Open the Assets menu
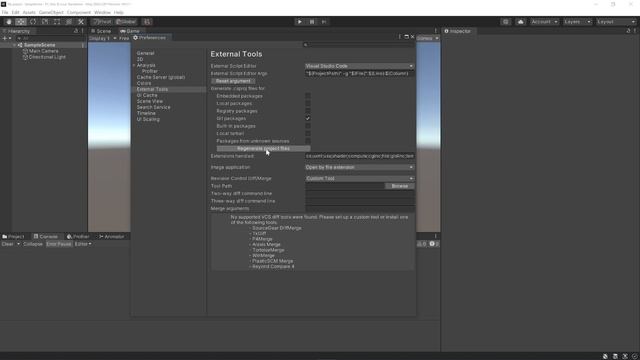The image size is (640, 360). click(x=29, y=13)
